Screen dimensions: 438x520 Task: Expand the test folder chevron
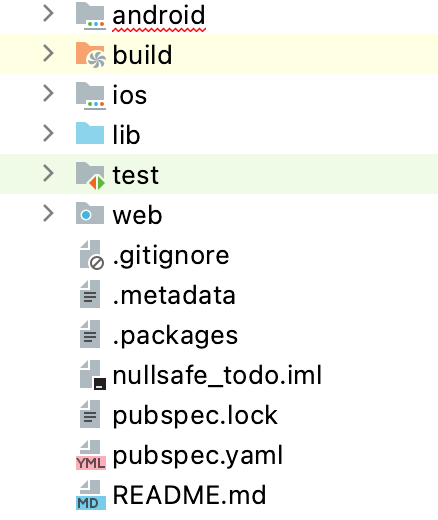(49, 174)
